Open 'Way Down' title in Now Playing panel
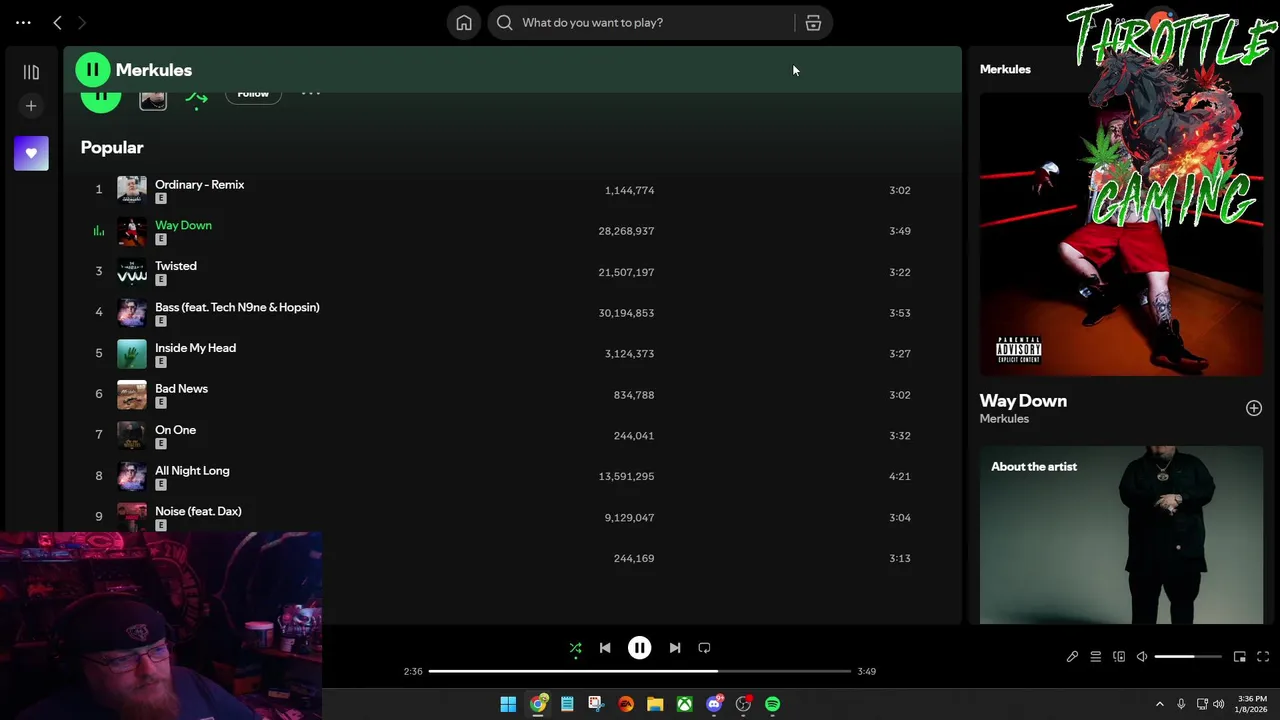 [x=1023, y=400]
